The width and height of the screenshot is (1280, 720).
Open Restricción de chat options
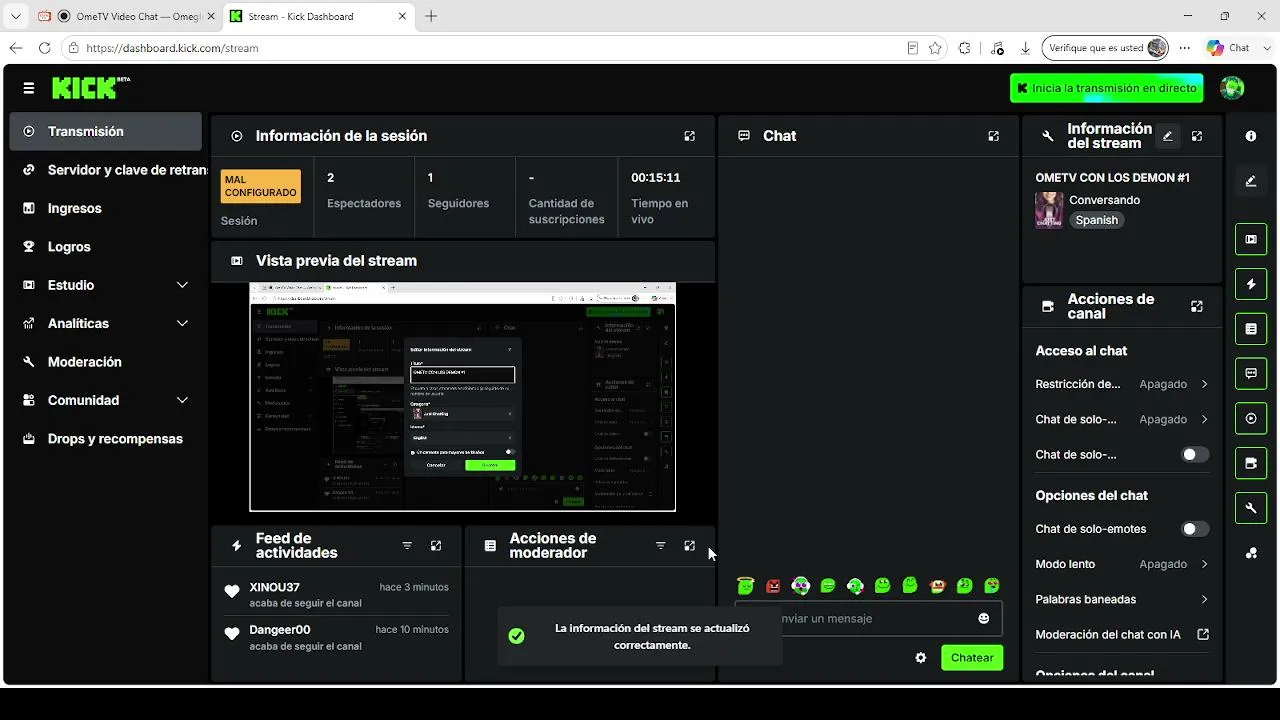[x=1122, y=384]
